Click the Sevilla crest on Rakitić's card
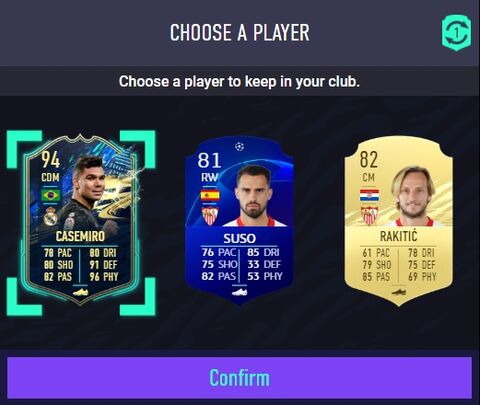The image size is (480, 405). tap(369, 216)
